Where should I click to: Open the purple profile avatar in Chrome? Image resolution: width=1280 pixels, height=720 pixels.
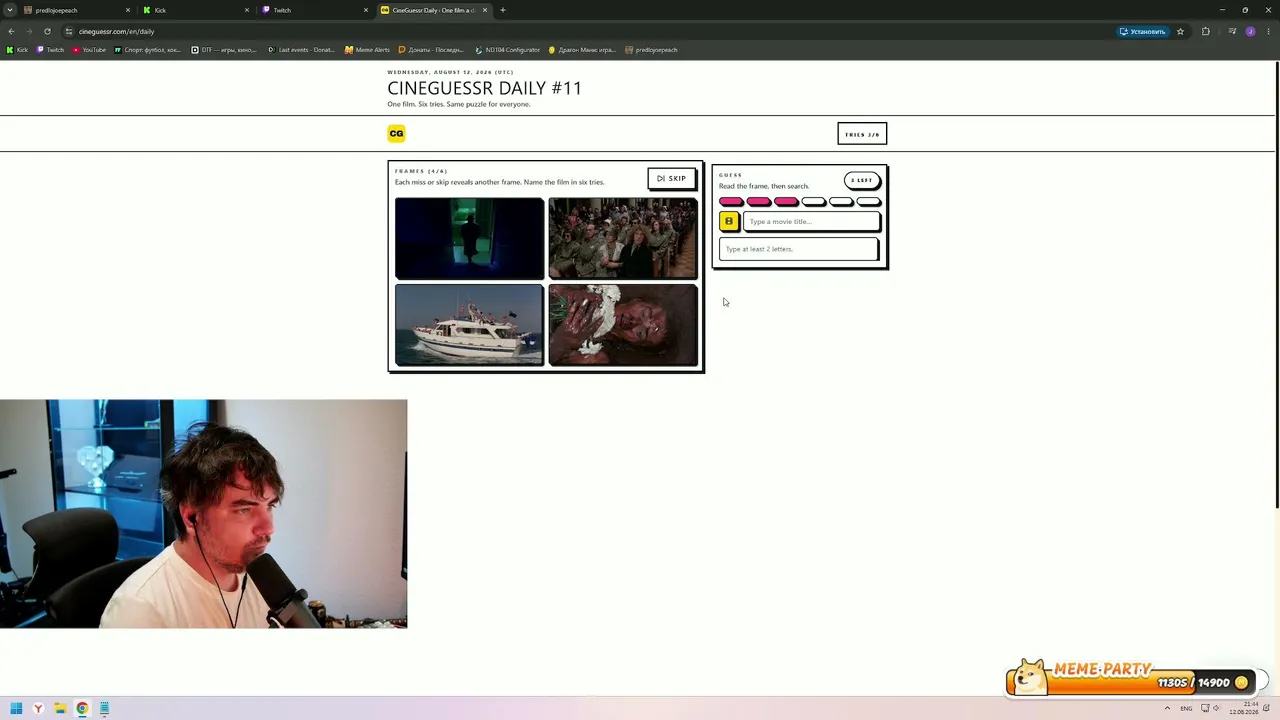click(x=1250, y=31)
